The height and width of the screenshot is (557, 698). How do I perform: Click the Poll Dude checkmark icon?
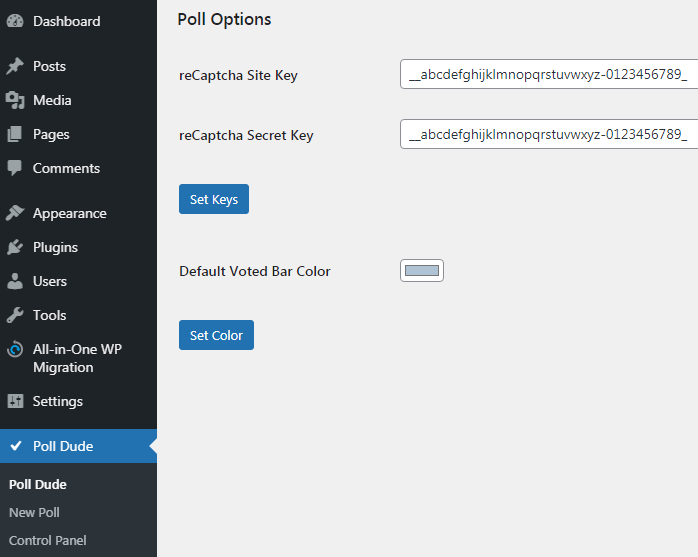point(16,446)
